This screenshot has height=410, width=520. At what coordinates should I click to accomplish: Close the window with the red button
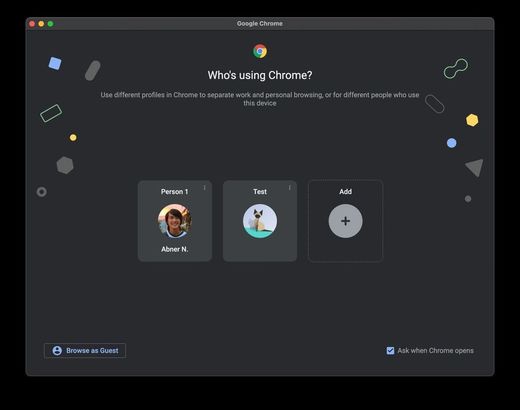(32, 24)
